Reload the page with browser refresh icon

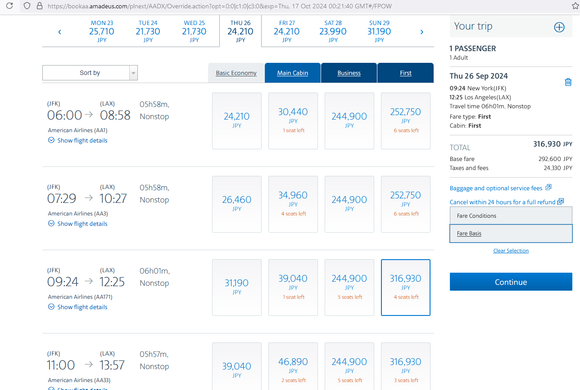pos(9,6)
